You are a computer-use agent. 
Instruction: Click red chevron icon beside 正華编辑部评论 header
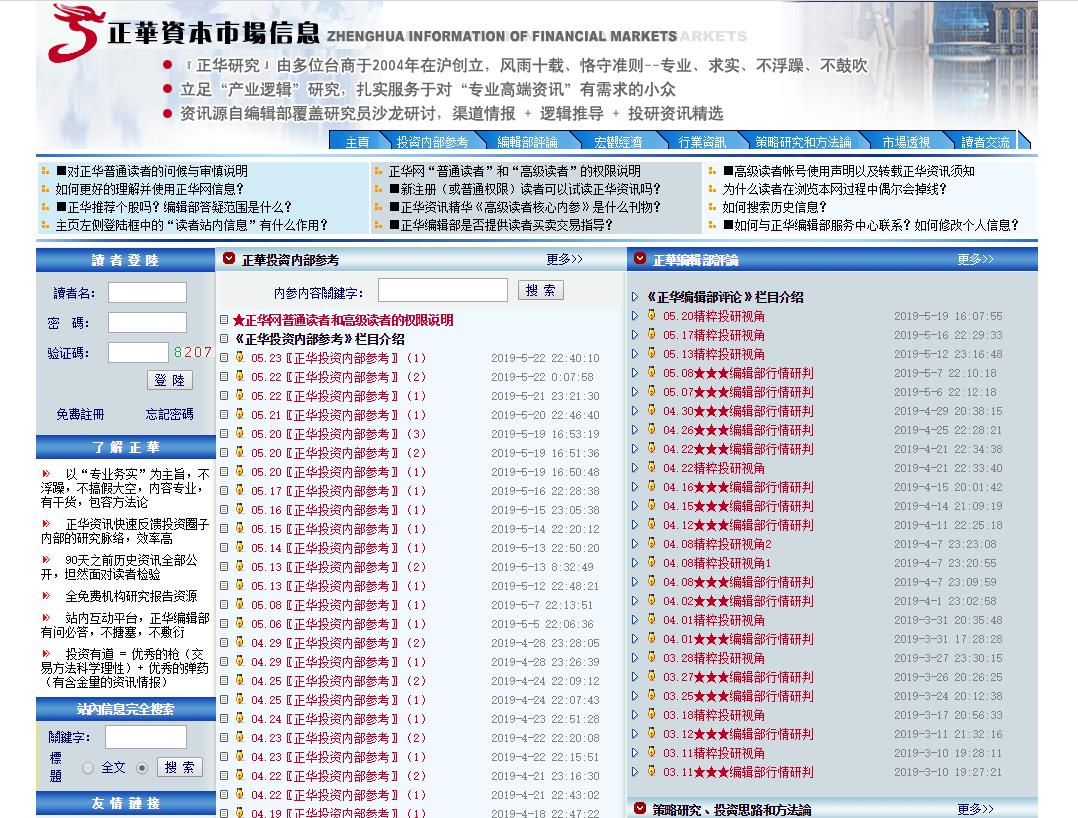(640, 259)
